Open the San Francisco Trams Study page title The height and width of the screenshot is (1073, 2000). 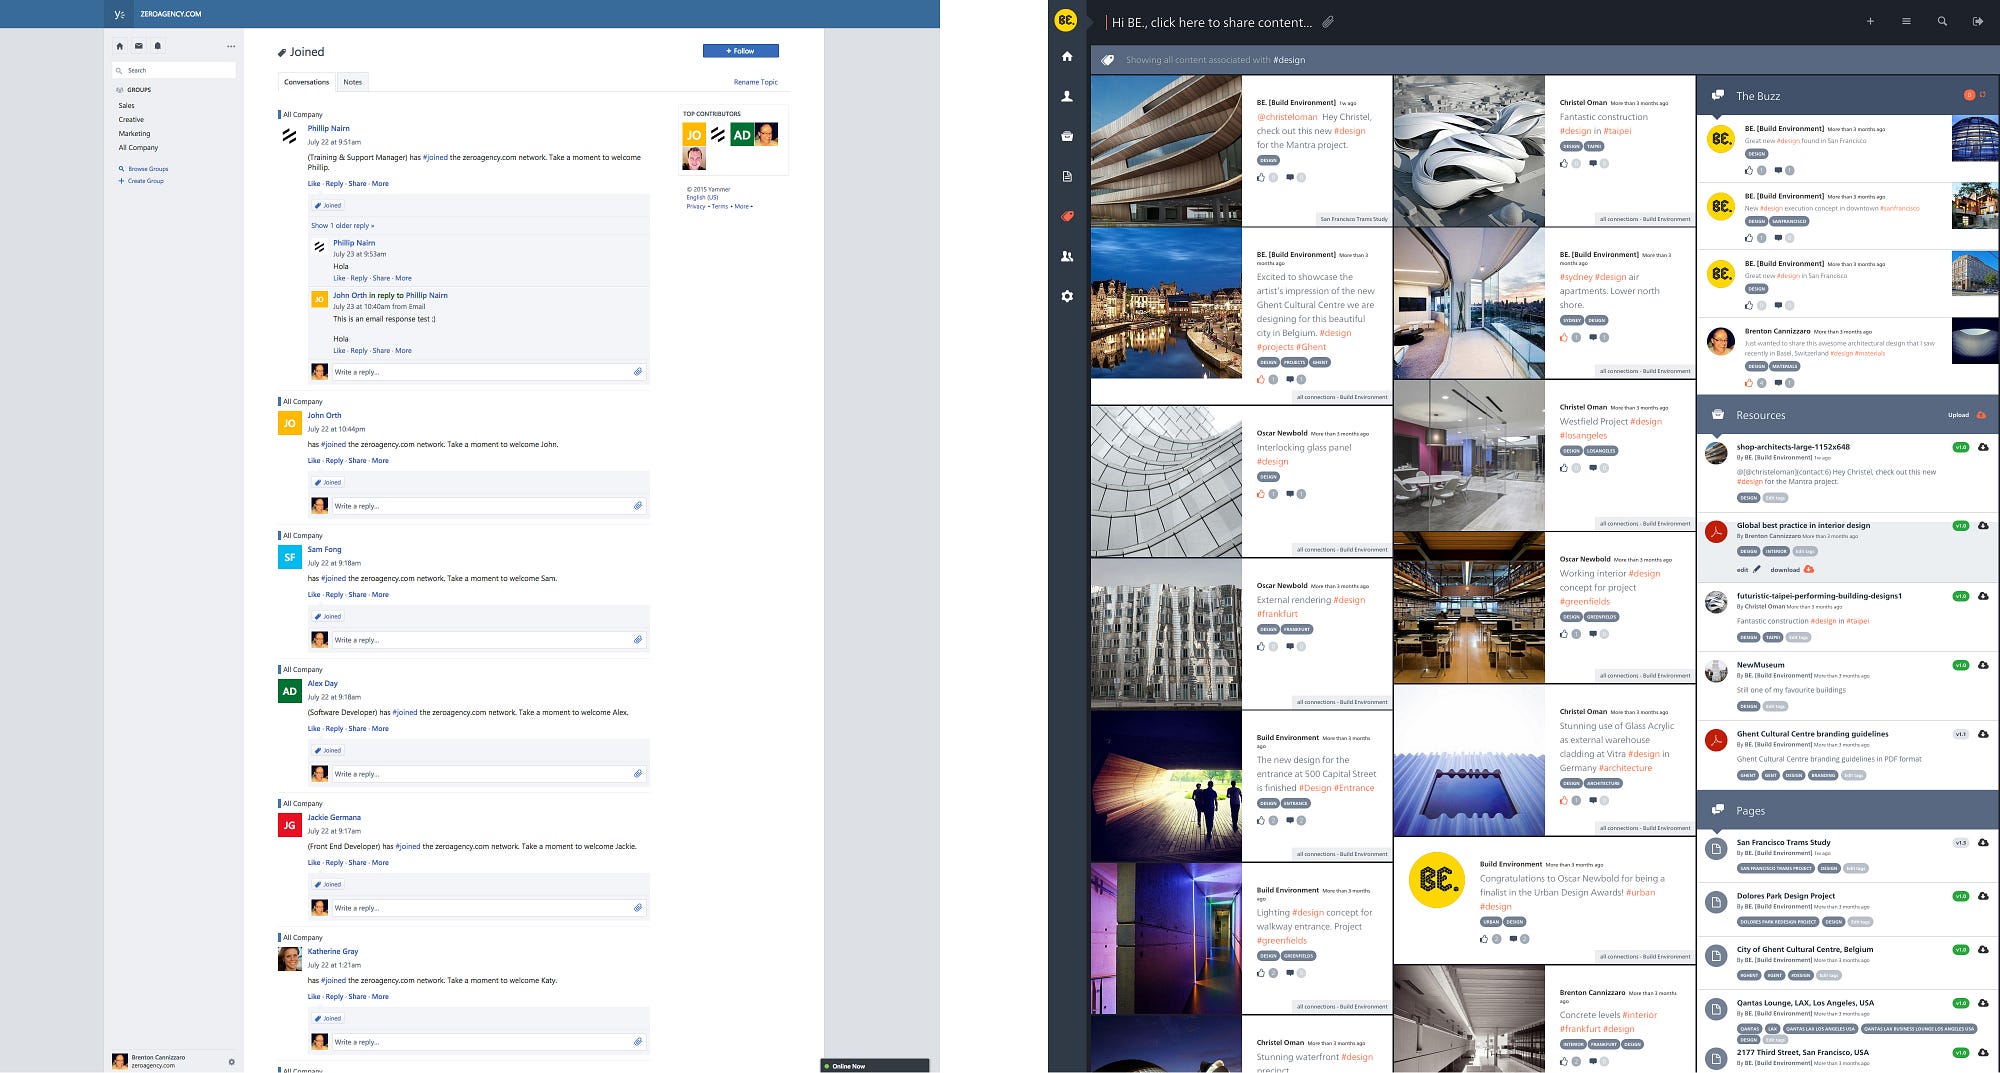tap(1784, 842)
